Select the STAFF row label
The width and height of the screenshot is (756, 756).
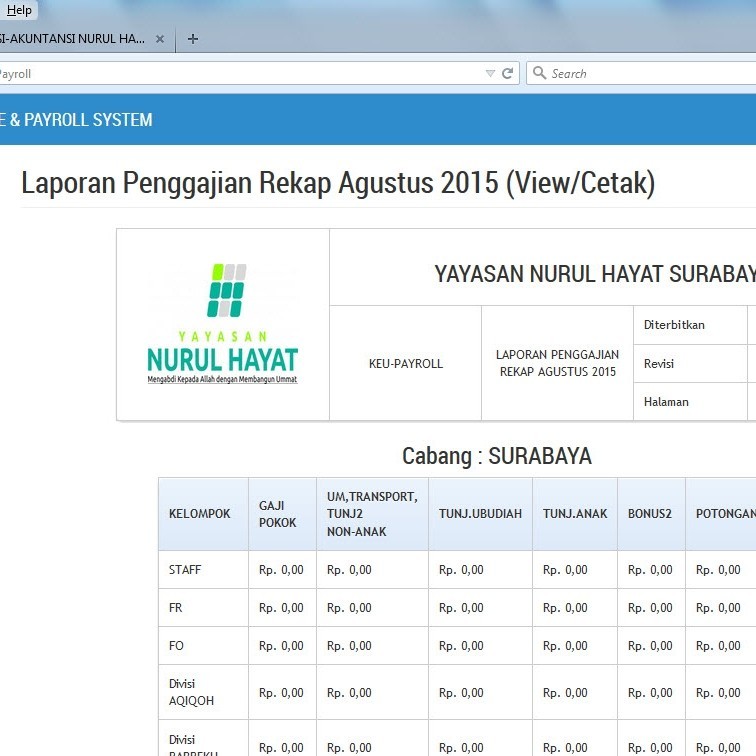point(185,569)
